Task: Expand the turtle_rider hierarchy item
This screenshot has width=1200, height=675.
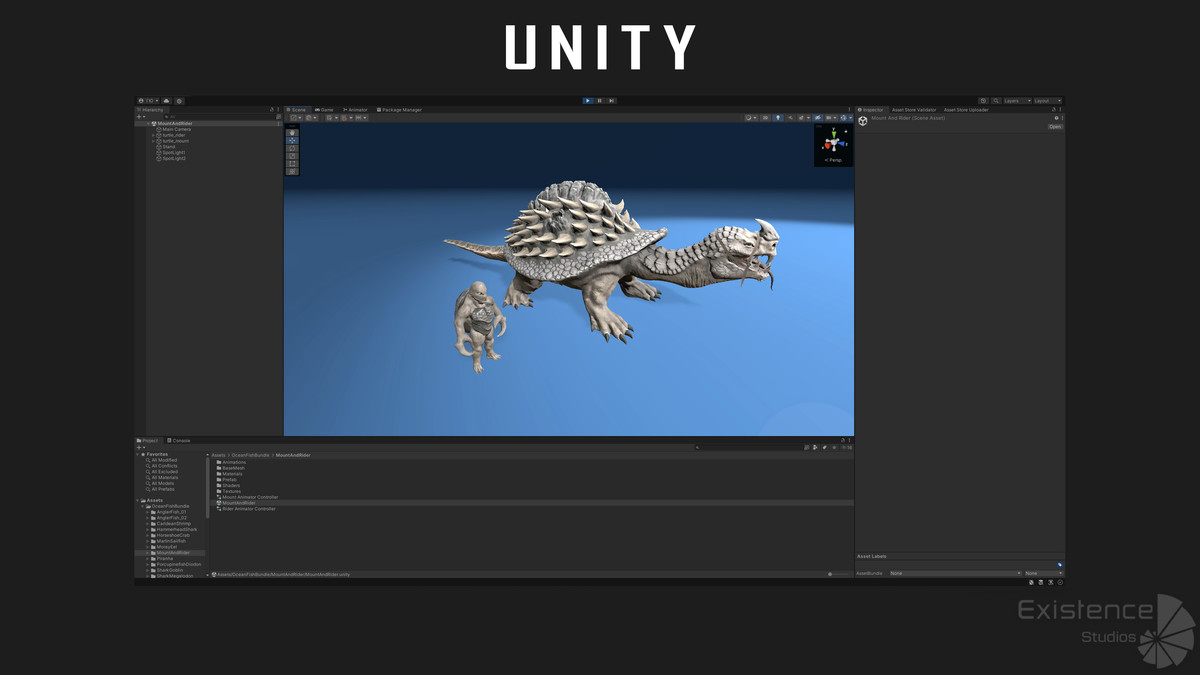Action: click(153, 135)
